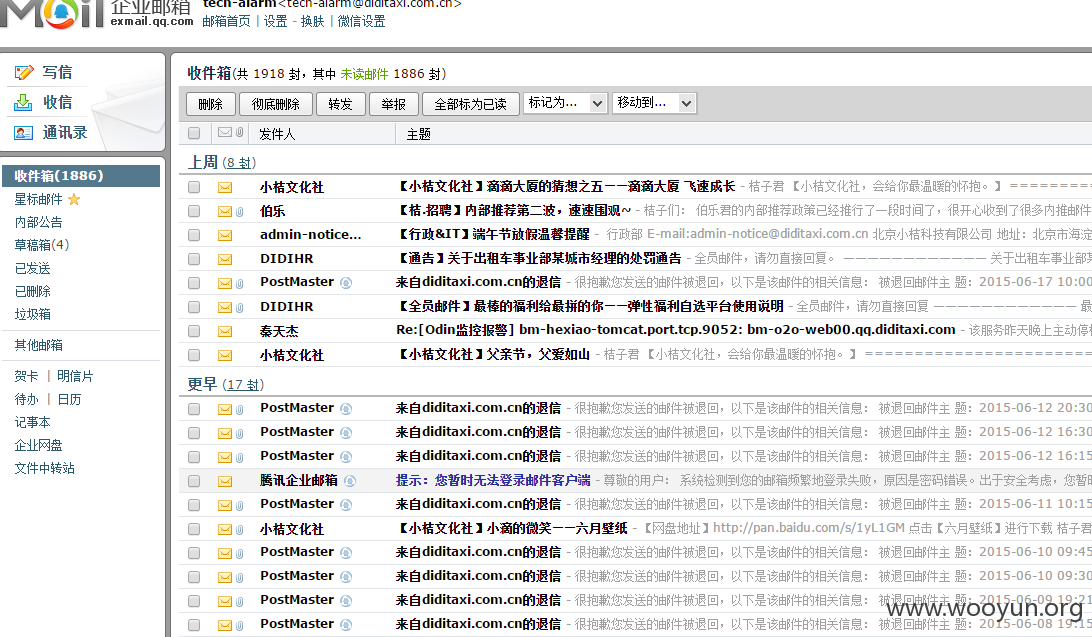
Task: Toggle the select-all checkbox in header
Action: [194, 133]
